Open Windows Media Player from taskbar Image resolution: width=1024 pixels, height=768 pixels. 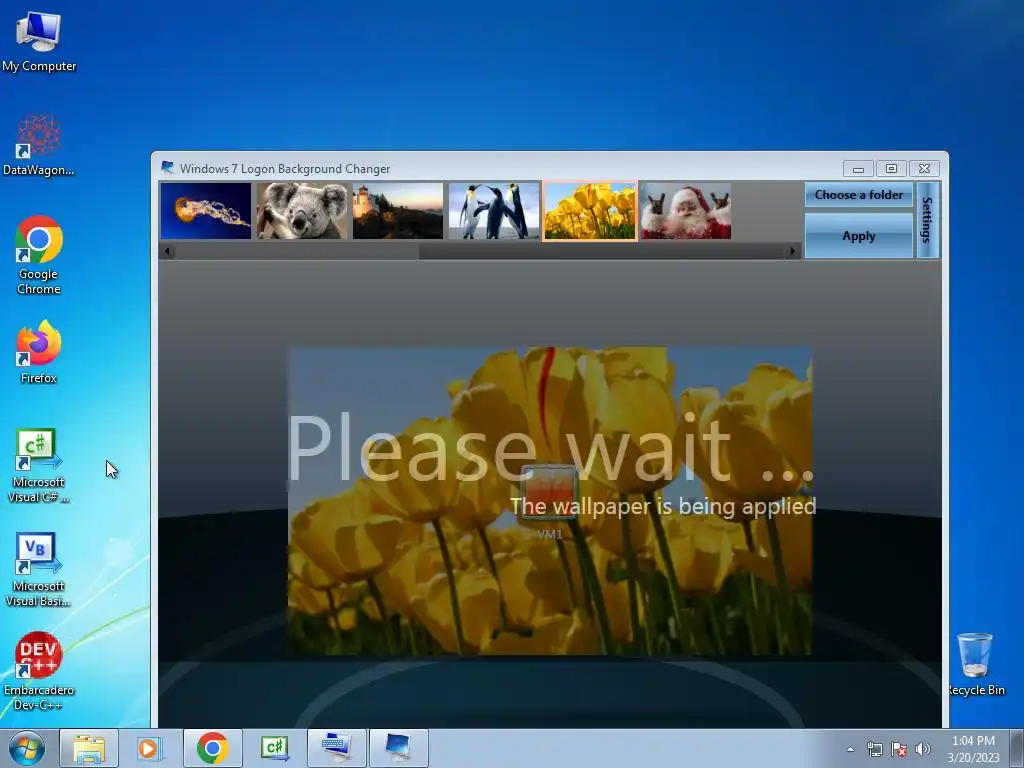point(150,748)
